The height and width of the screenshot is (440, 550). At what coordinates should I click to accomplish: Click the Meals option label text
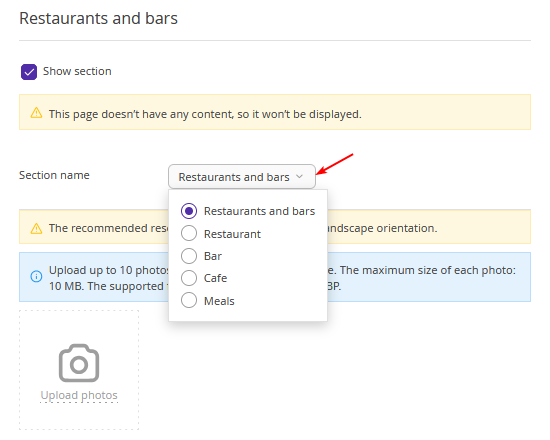219,301
